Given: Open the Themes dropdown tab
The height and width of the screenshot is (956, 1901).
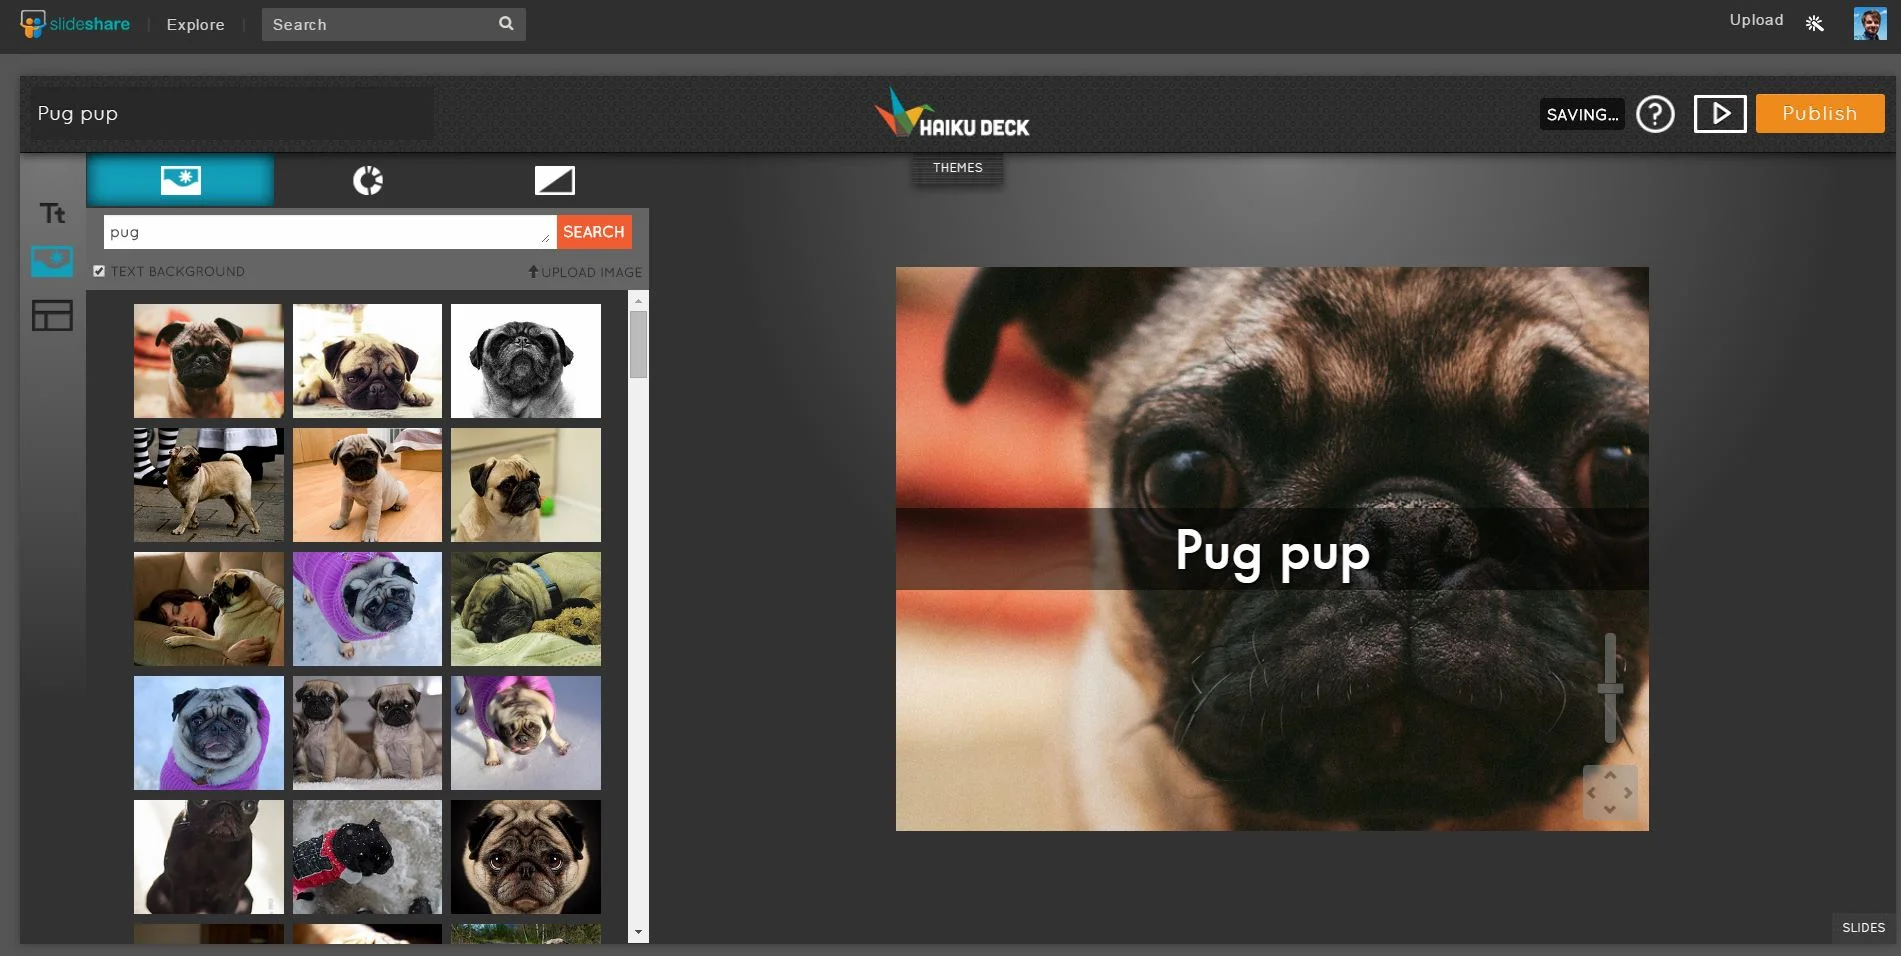Looking at the screenshot, I should (x=958, y=168).
